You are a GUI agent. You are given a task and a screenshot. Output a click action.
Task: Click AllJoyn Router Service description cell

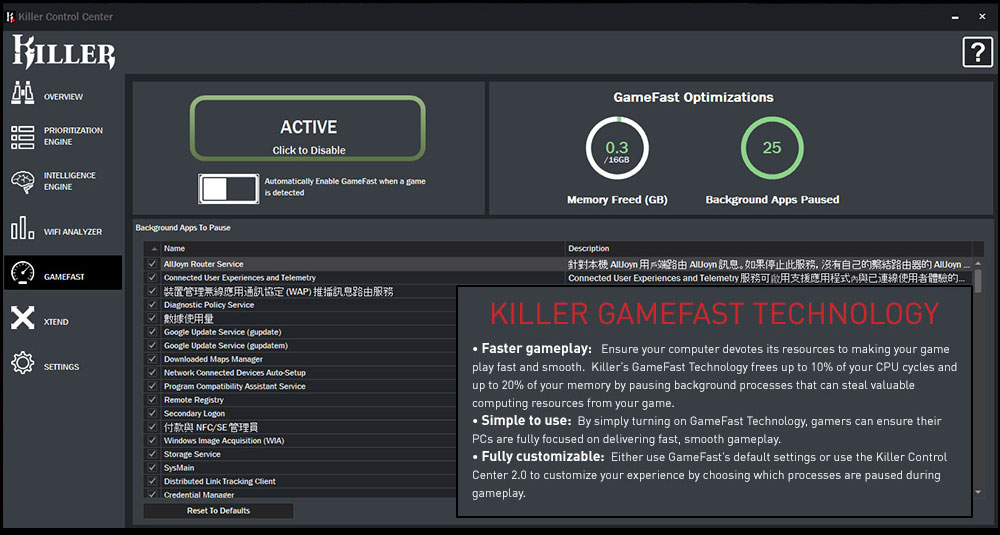[x=768, y=264]
